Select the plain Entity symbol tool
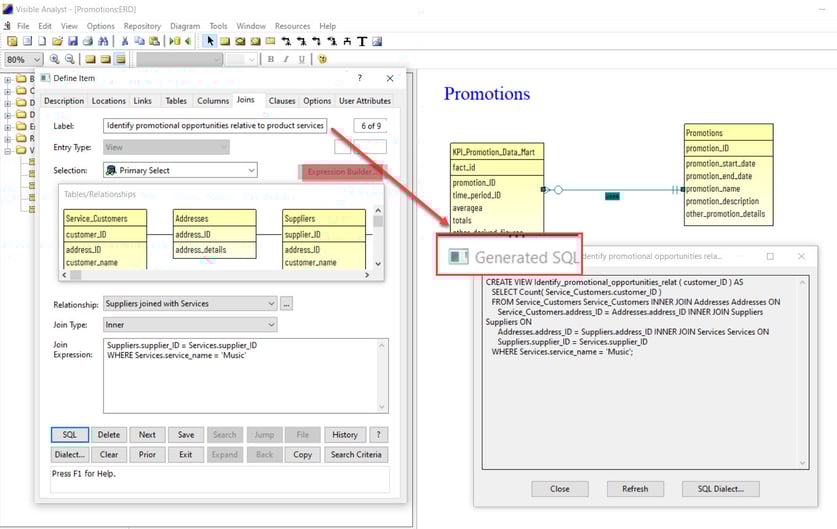Viewport: 837px width, 529px height. 225,41
